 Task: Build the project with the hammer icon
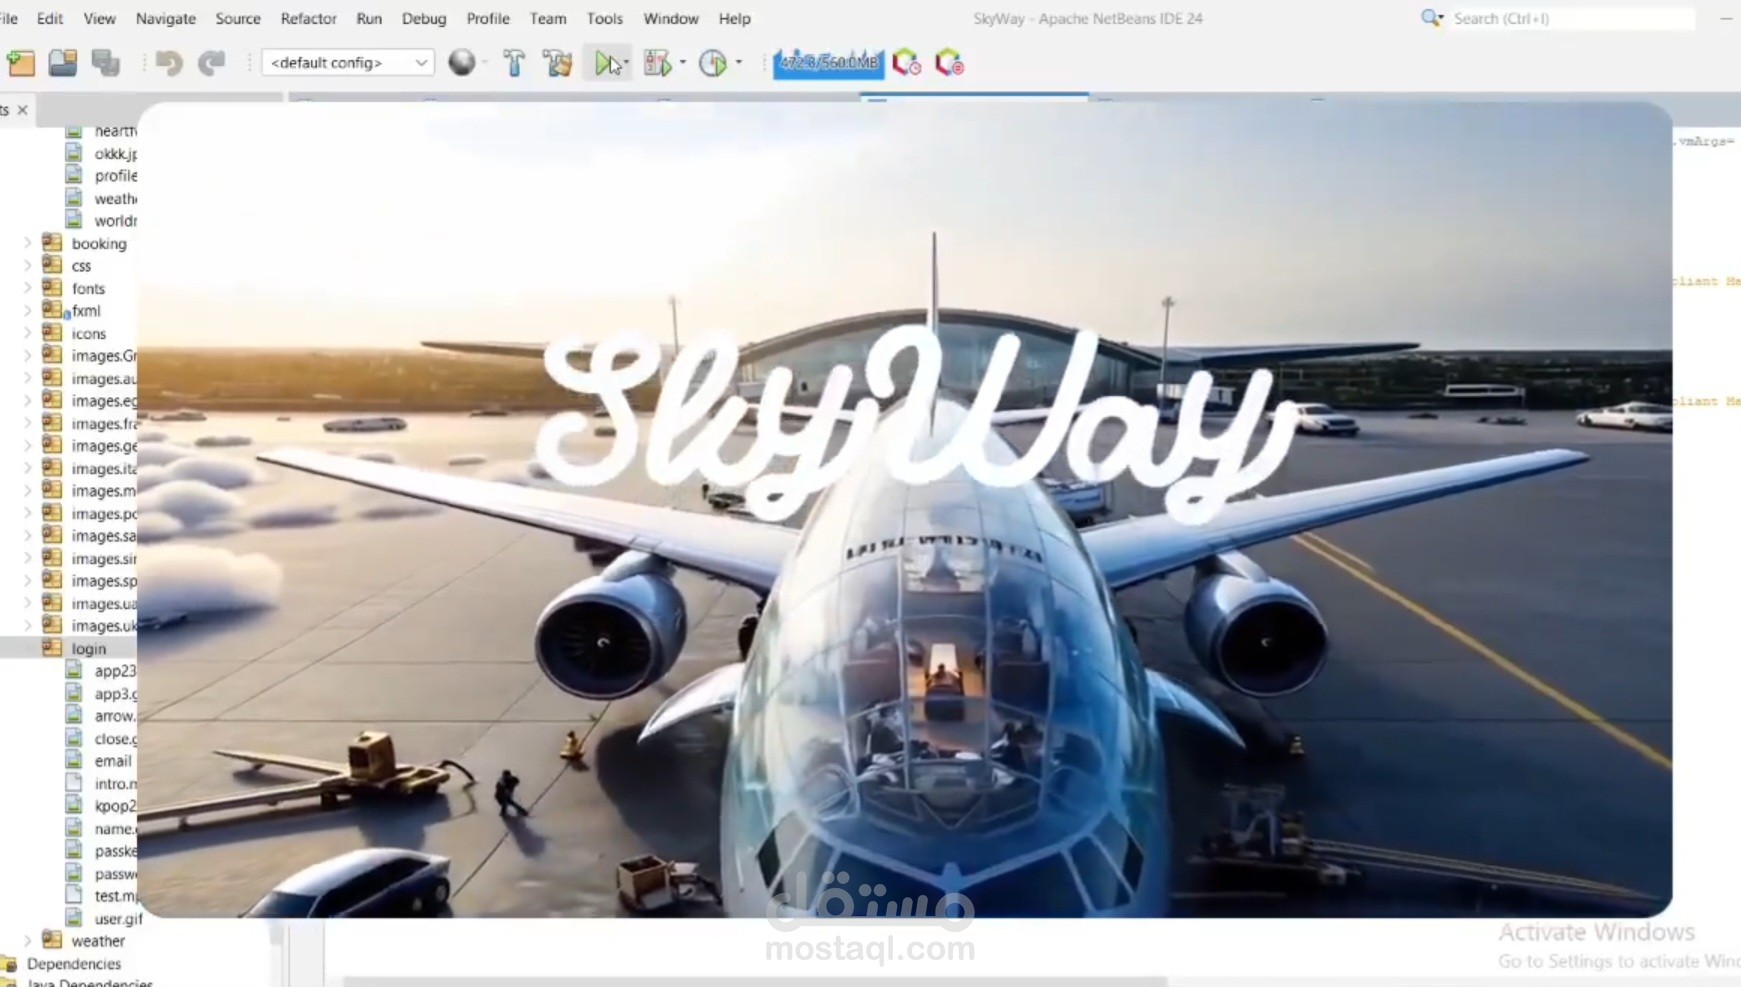[x=514, y=63]
